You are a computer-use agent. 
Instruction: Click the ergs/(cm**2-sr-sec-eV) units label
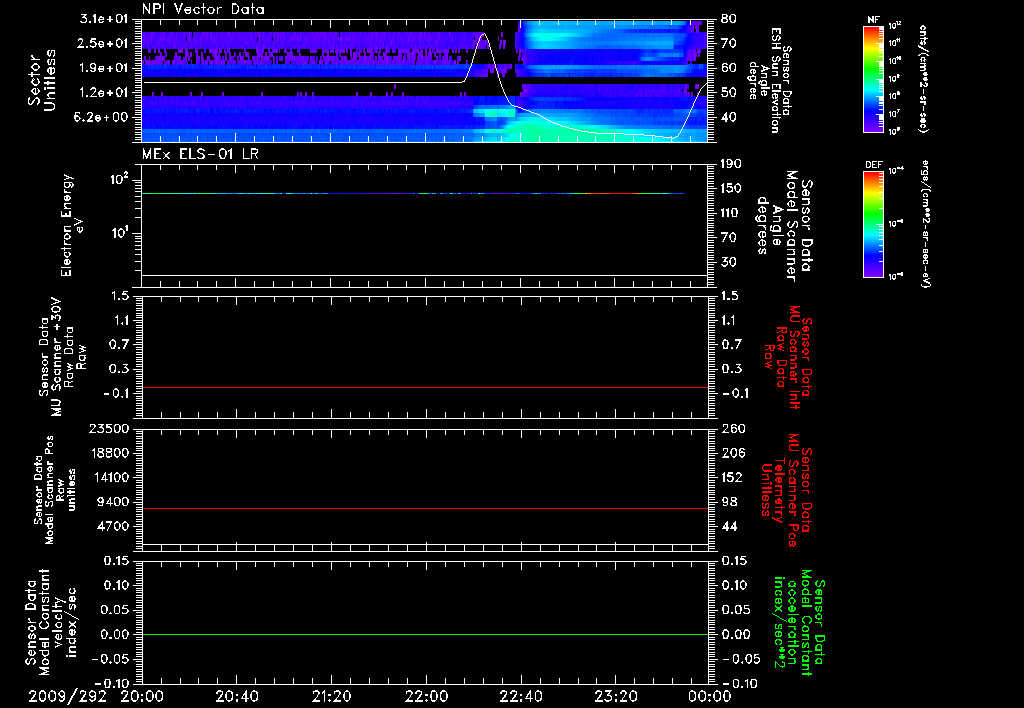point(925,223)
